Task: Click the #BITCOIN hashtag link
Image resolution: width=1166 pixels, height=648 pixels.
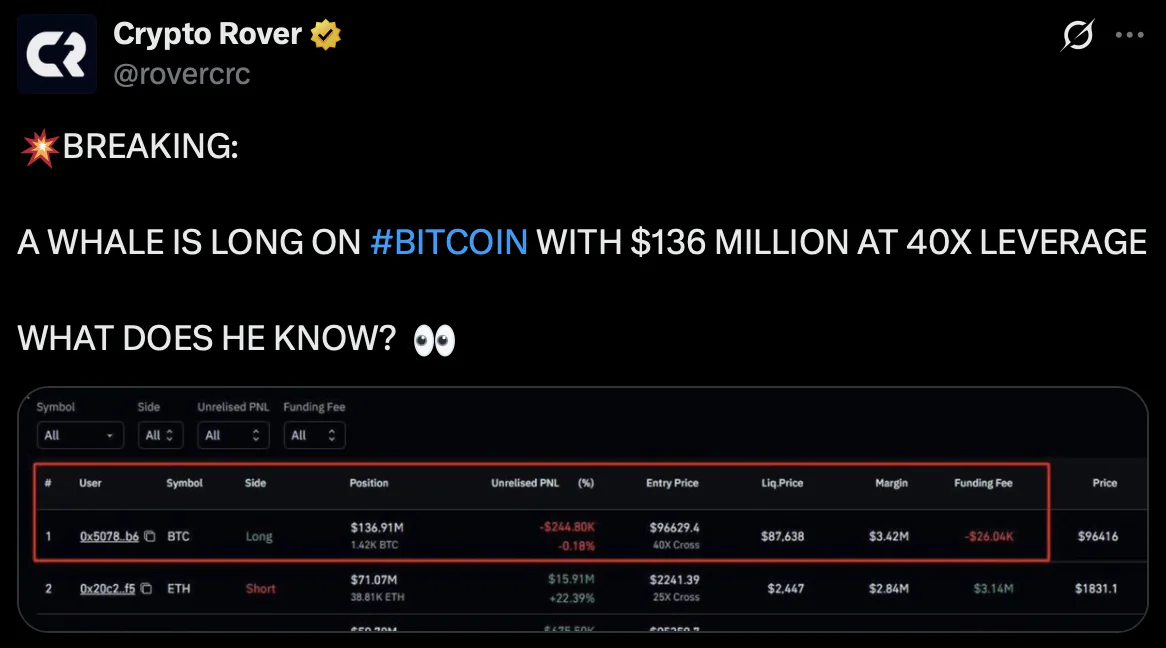Action: (x=449, y=243)
